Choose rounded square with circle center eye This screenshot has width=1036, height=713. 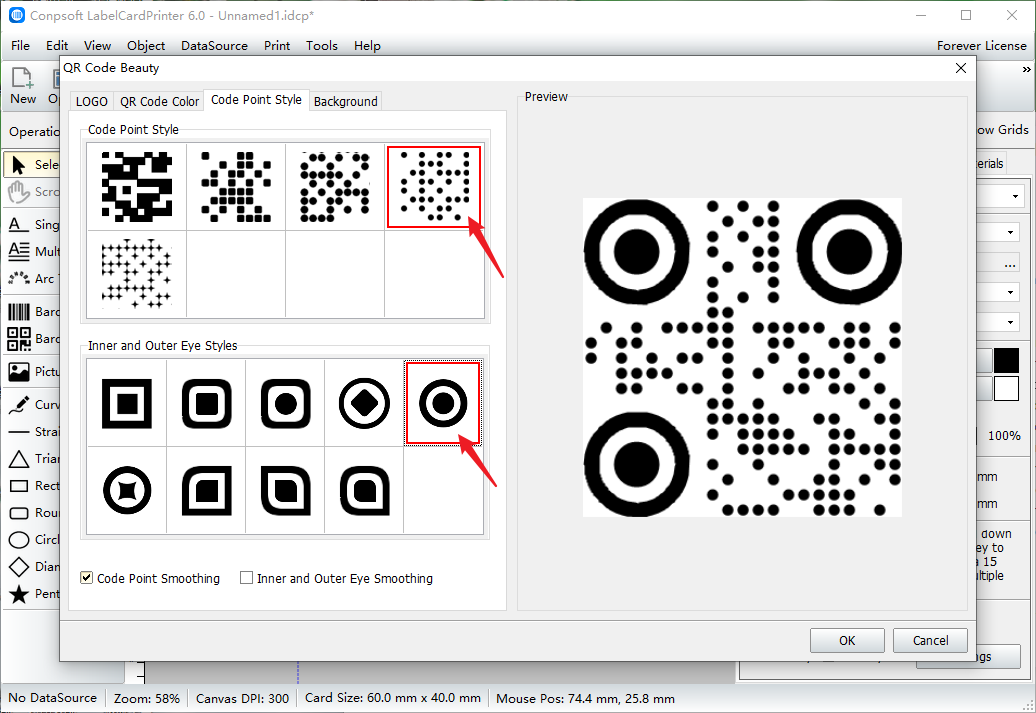pos(285,403)
